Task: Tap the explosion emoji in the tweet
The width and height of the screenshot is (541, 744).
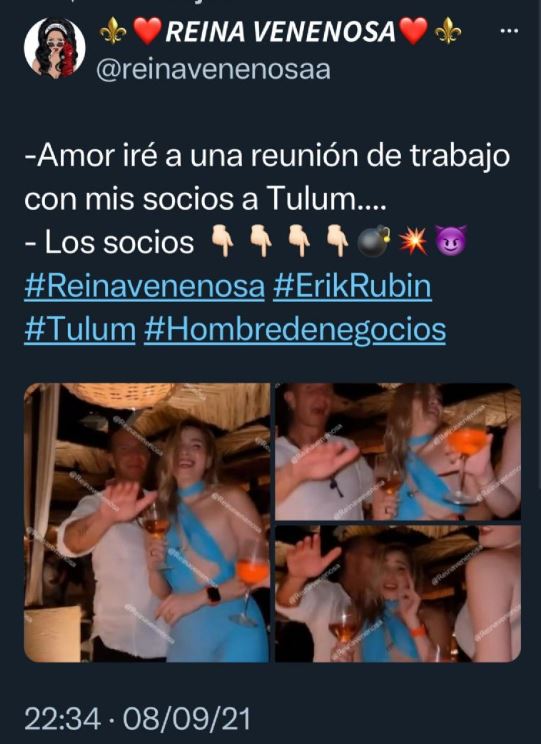Action: (x=412, y=241)
